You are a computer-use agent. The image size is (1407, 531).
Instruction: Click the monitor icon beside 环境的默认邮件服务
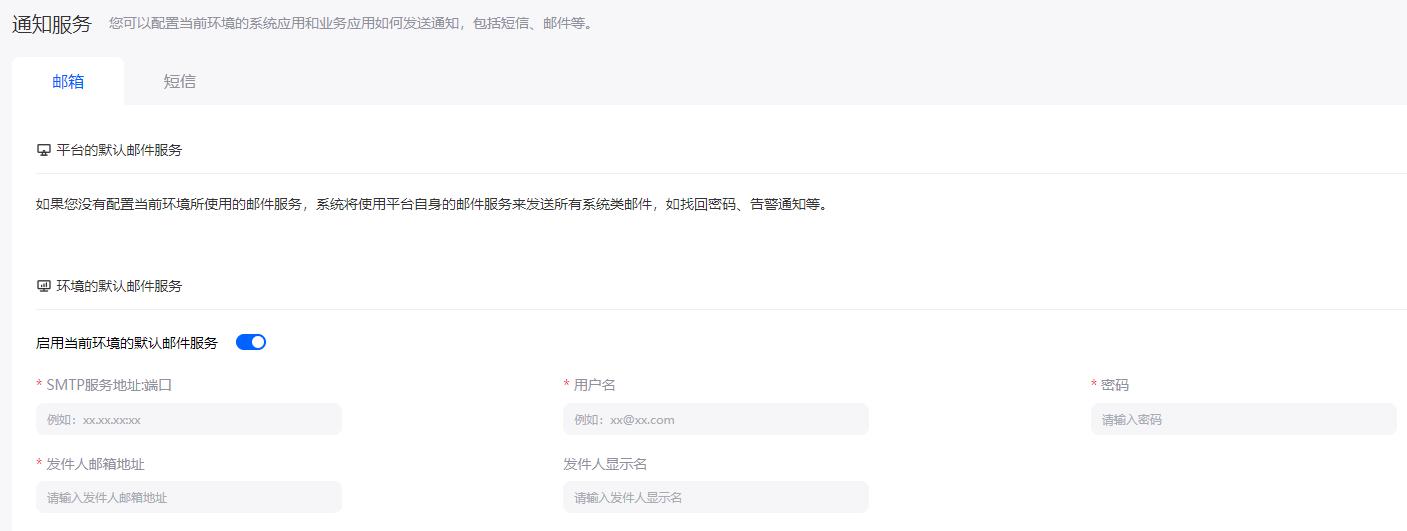click(43, 286)
